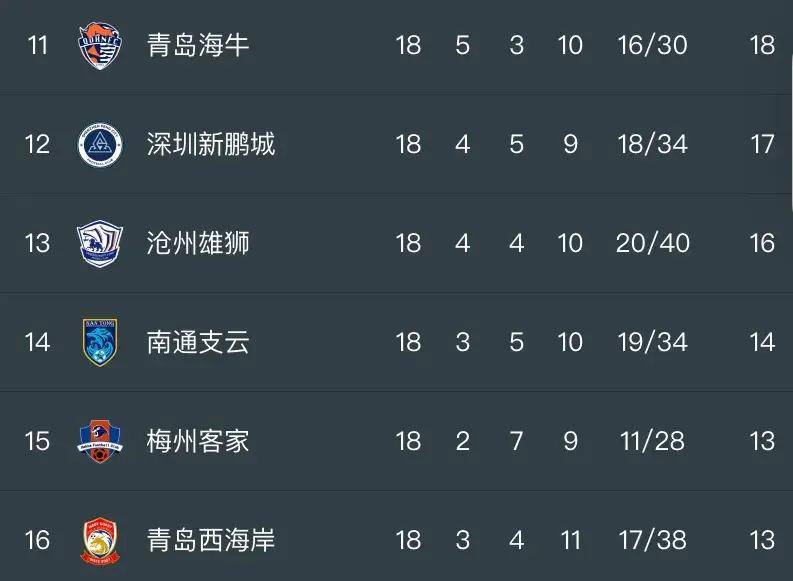
Task: Click rank number 11 in the table
Action: (37, 46)
